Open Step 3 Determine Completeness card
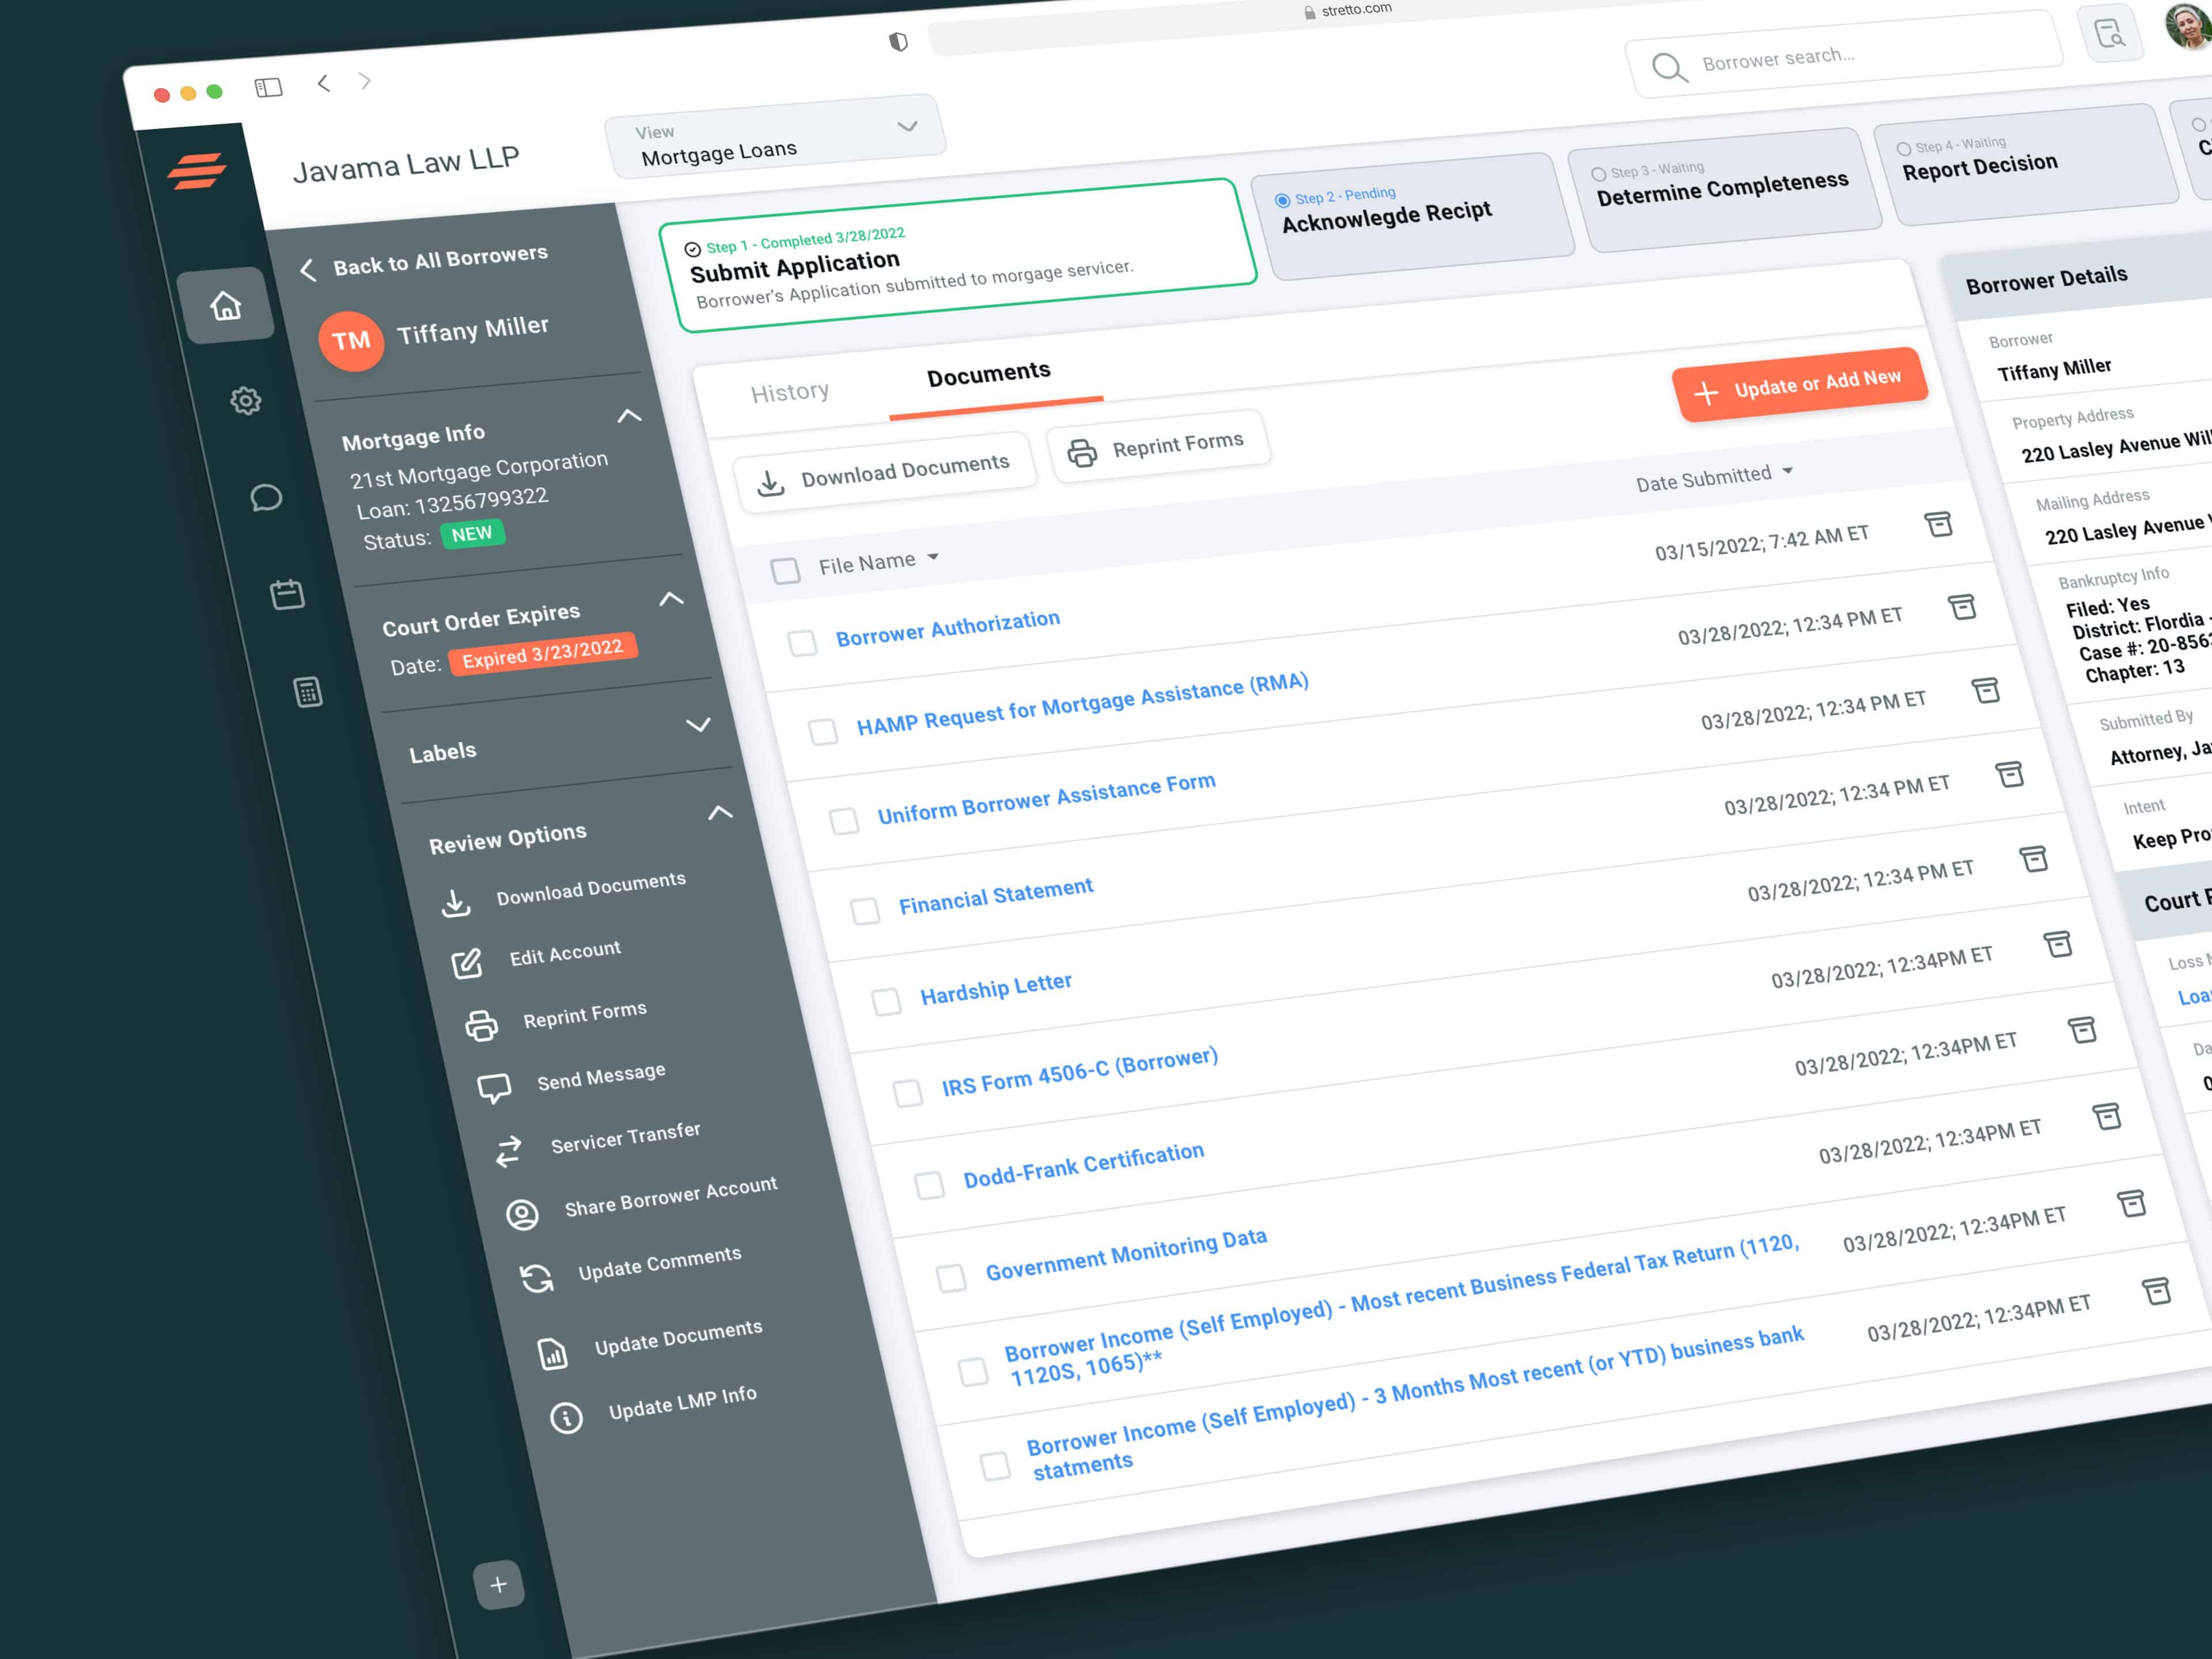Viewport: 2212px width, 1659px height. pos(1725,189)
